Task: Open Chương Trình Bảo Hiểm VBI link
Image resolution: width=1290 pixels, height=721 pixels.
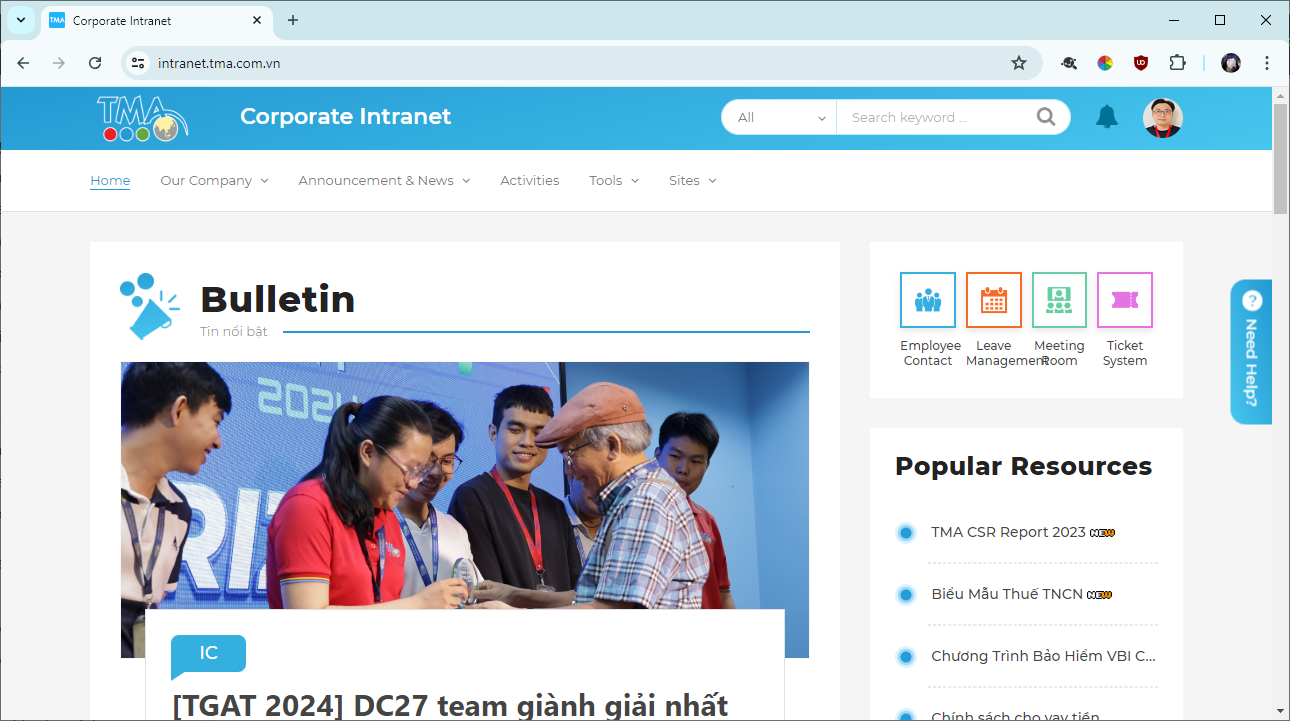Action: tap(1043, 656)
